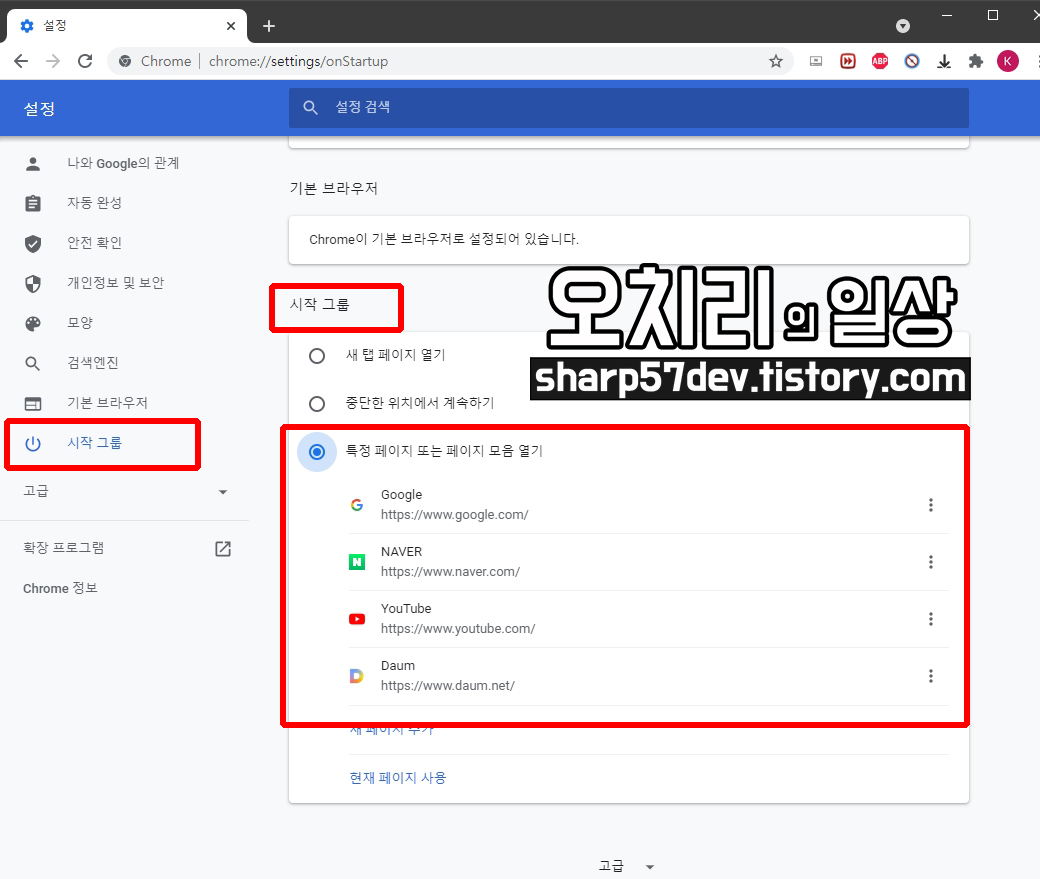Screen dimensions: 1040x879
Task: Click the cast/media icon in toolbar
Action: [x=816, y=62]
